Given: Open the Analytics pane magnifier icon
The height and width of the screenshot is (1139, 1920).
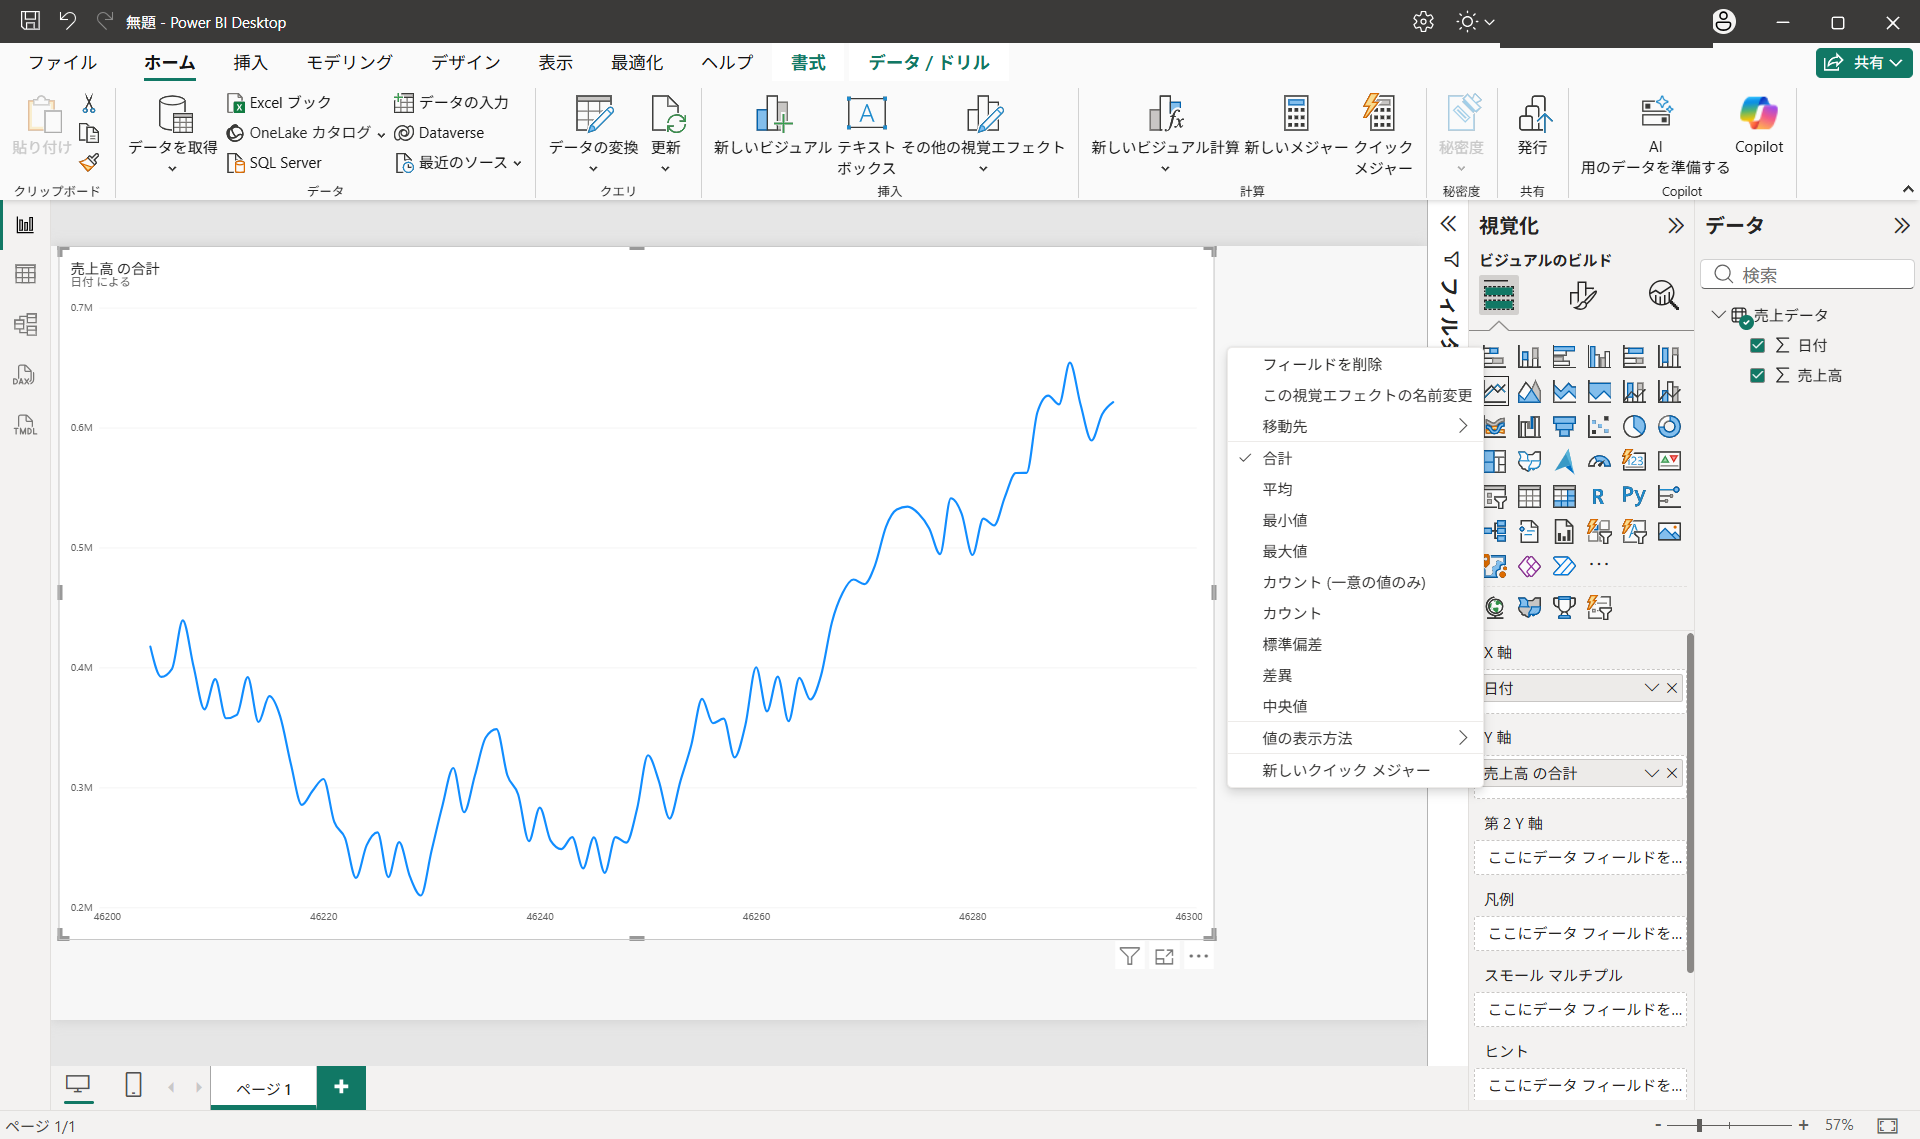Looking at the screenshot, I should click(1663, 295).
